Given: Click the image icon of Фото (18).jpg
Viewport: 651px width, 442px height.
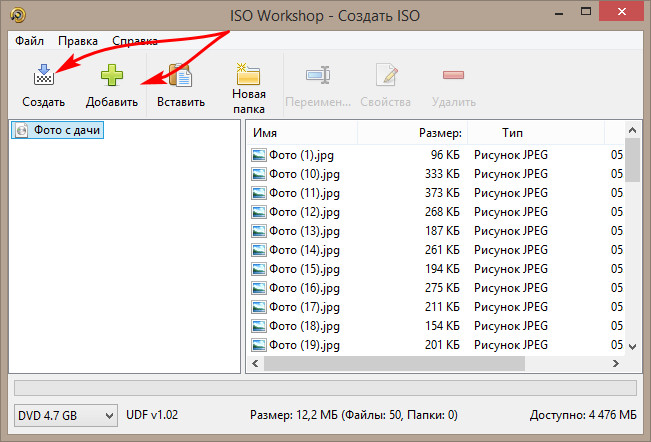Looking at the screenshot, I should point(259,326).
